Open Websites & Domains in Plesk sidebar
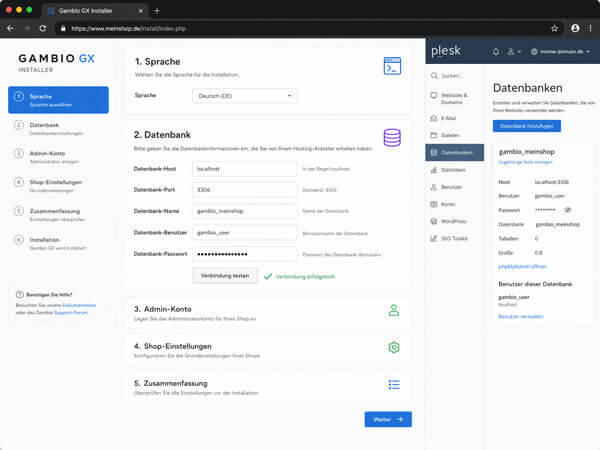600x450 pixels. coord(454,98)
